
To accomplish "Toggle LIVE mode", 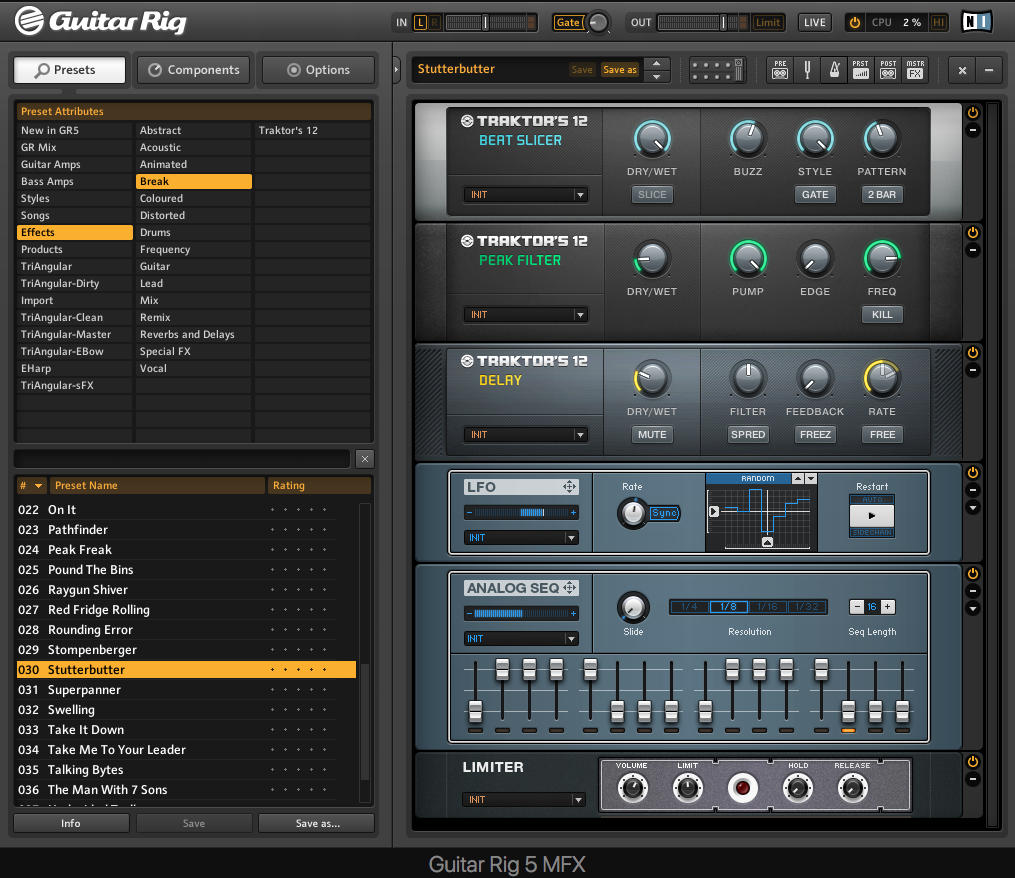I will coord(814,23).
